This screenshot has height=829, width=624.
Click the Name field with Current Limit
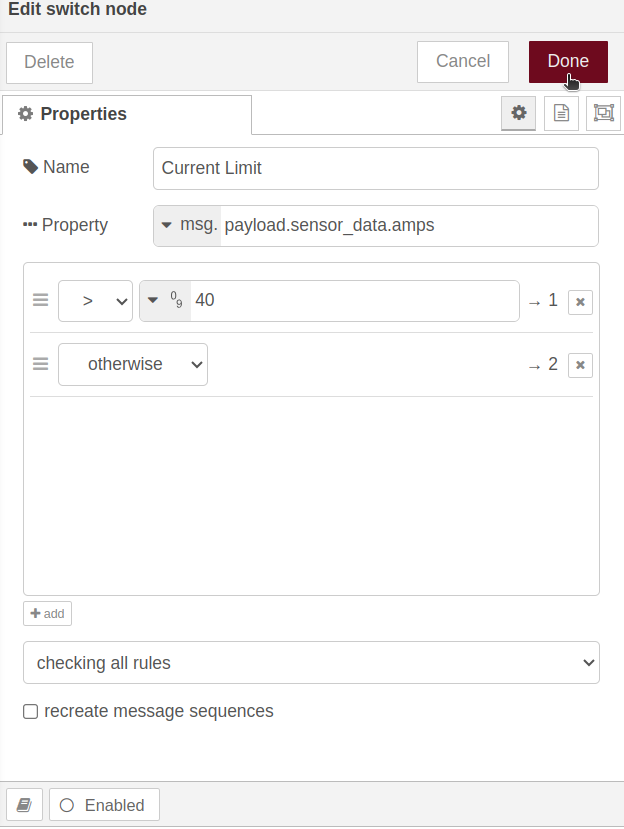click(x=376, y=168)
